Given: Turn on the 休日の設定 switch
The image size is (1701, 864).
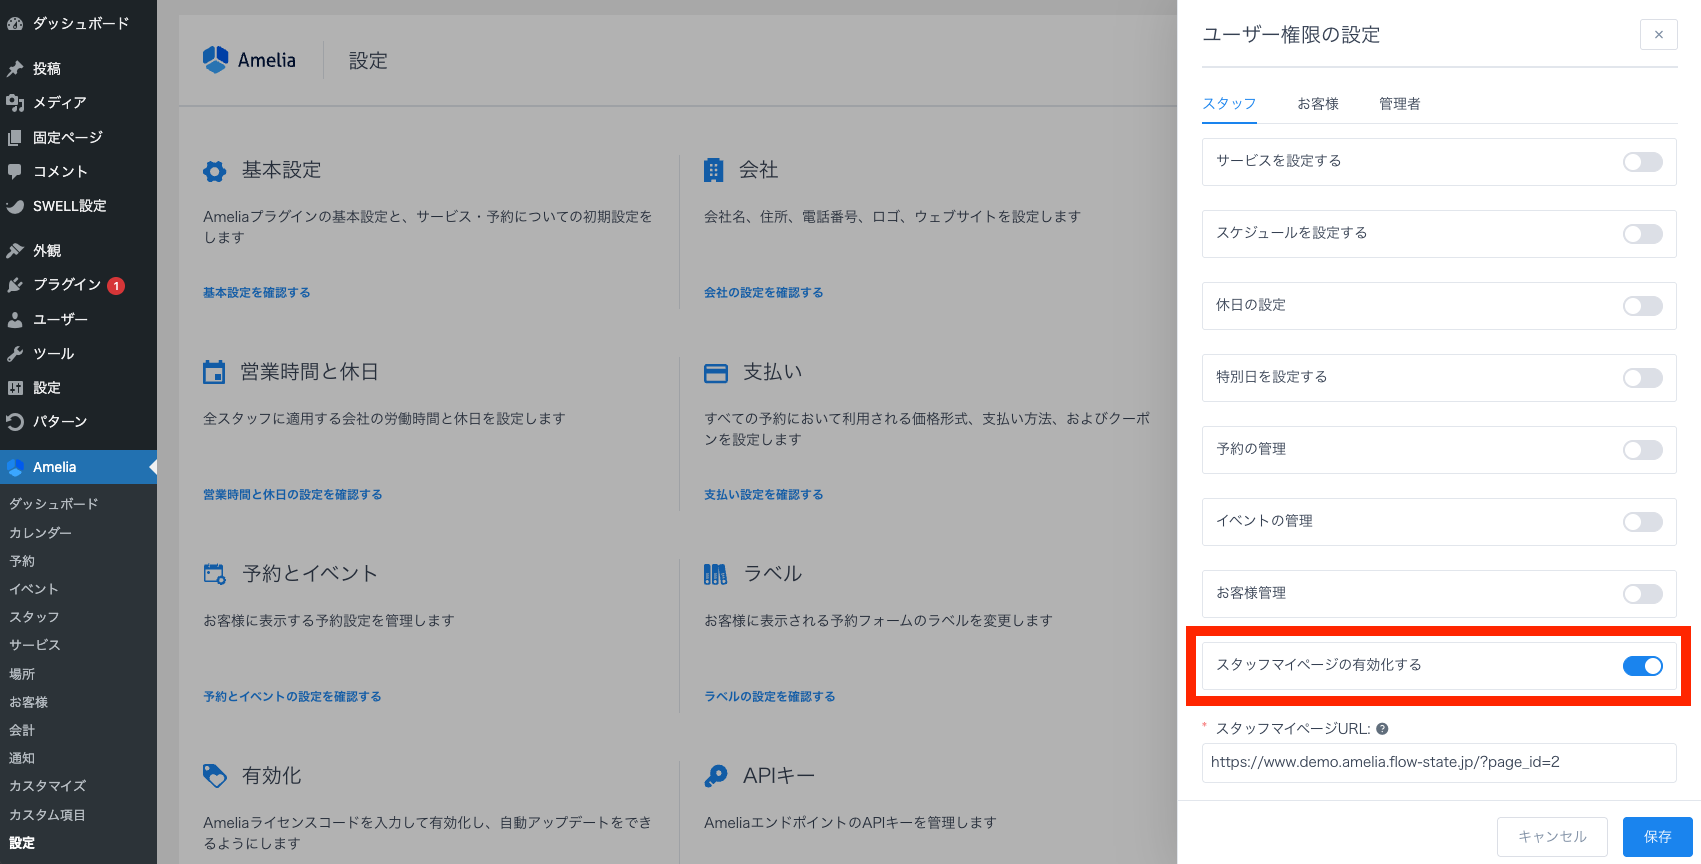Looking at the screenshot, I should 1642,306.
